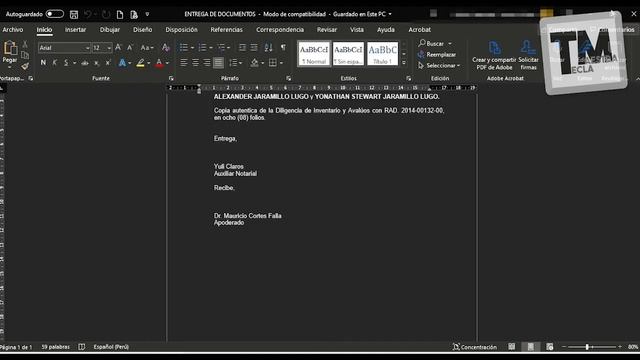Switch to Insertar tab
Image resolution: width=640 pixels, height=360 pixels.
(x=76, y=30)
